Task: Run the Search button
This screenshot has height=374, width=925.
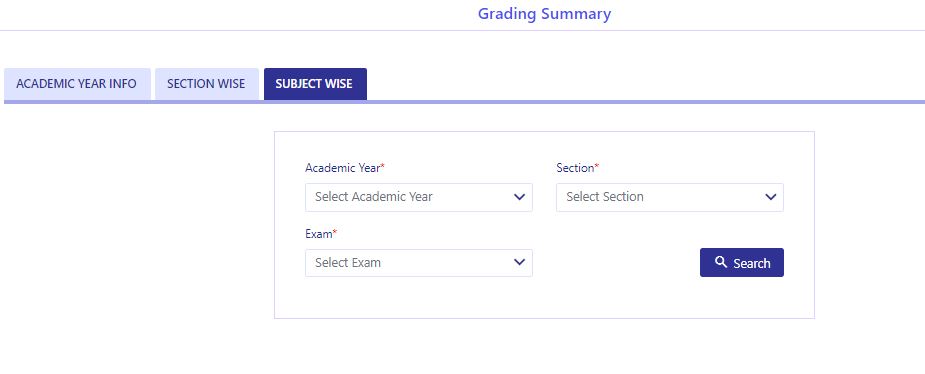Action: pyautogui.click(x=742, y=263)
